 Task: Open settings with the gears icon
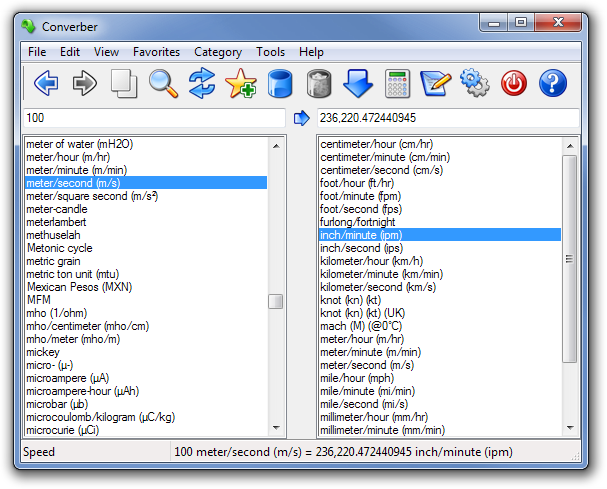[475, 83]
